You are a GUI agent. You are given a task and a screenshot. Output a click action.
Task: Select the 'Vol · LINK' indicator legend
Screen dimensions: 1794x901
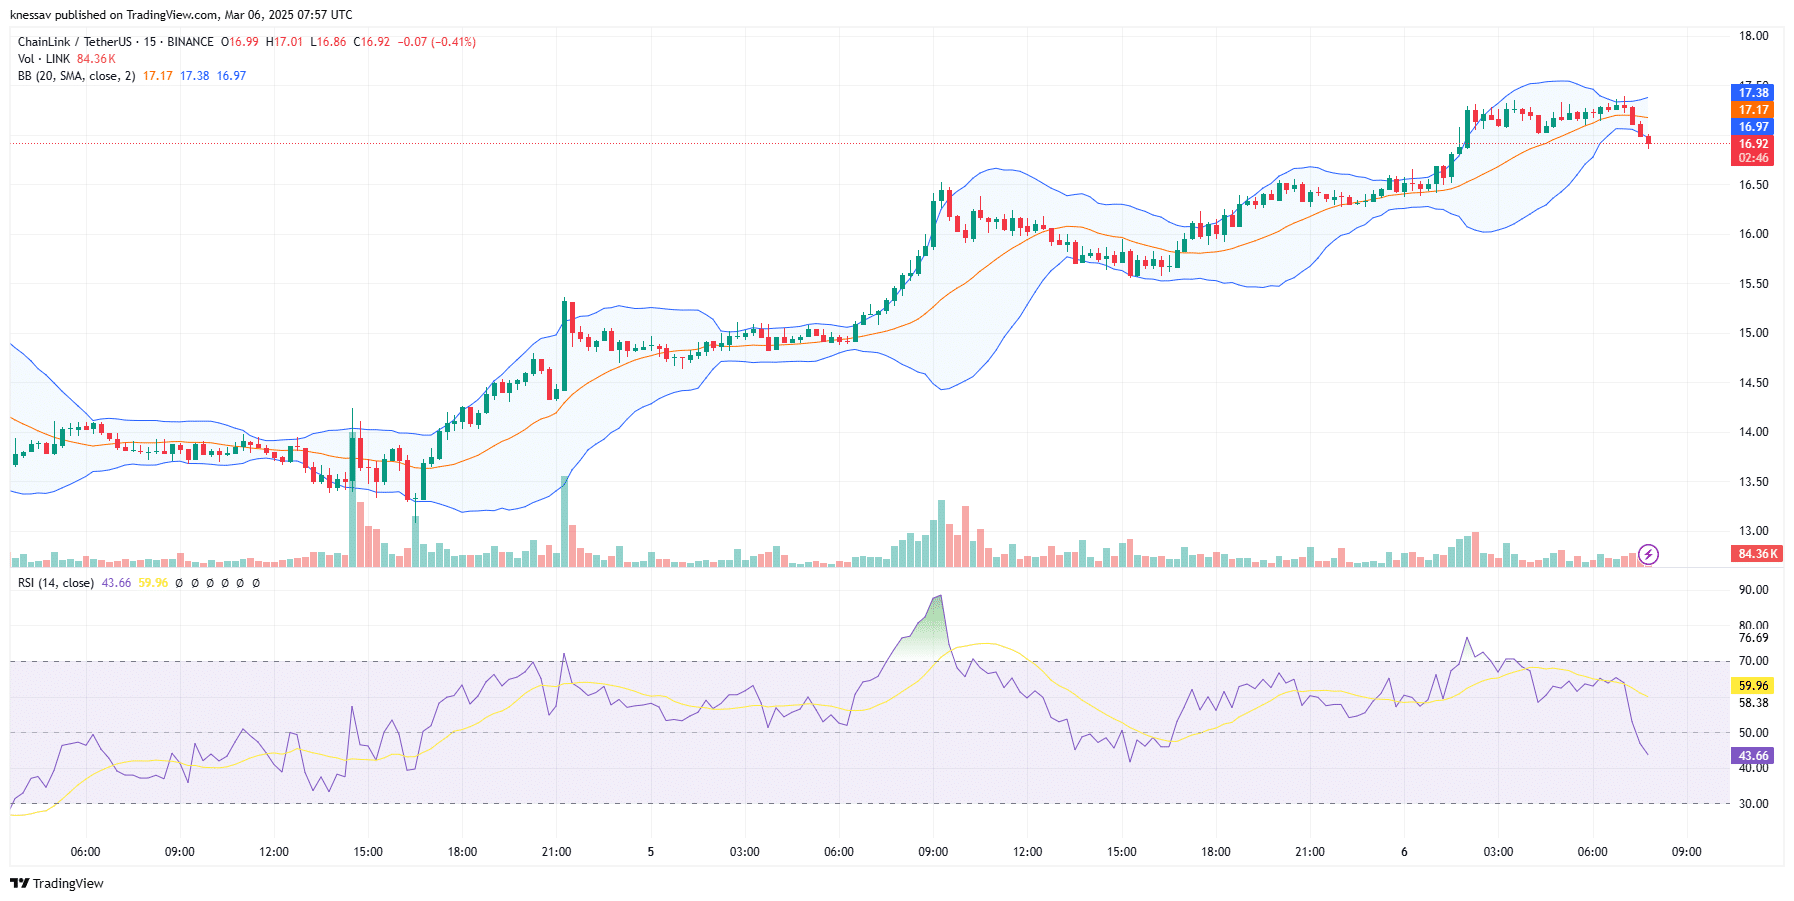(44, 59)
